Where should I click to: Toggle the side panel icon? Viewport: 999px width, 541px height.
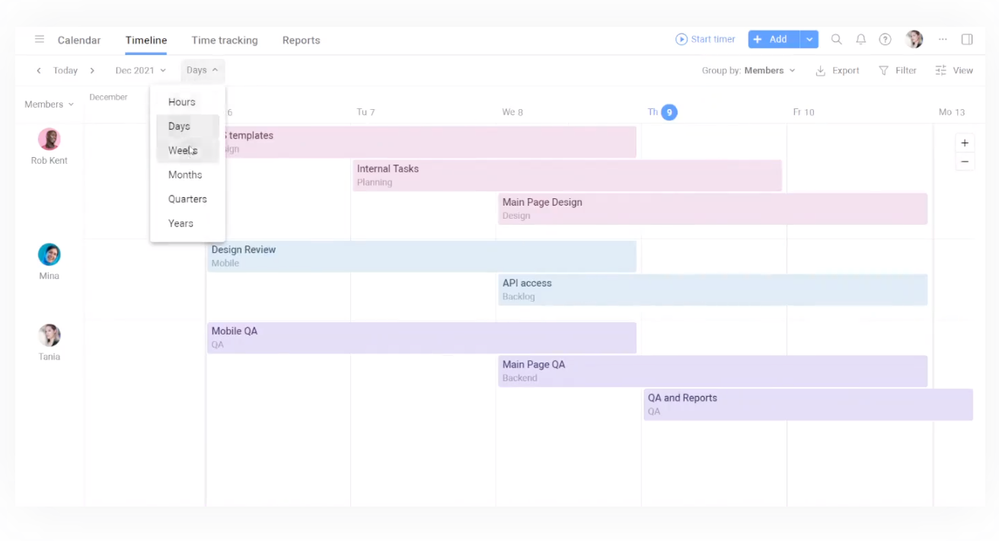pyautogui.click(x=967, y=40)
